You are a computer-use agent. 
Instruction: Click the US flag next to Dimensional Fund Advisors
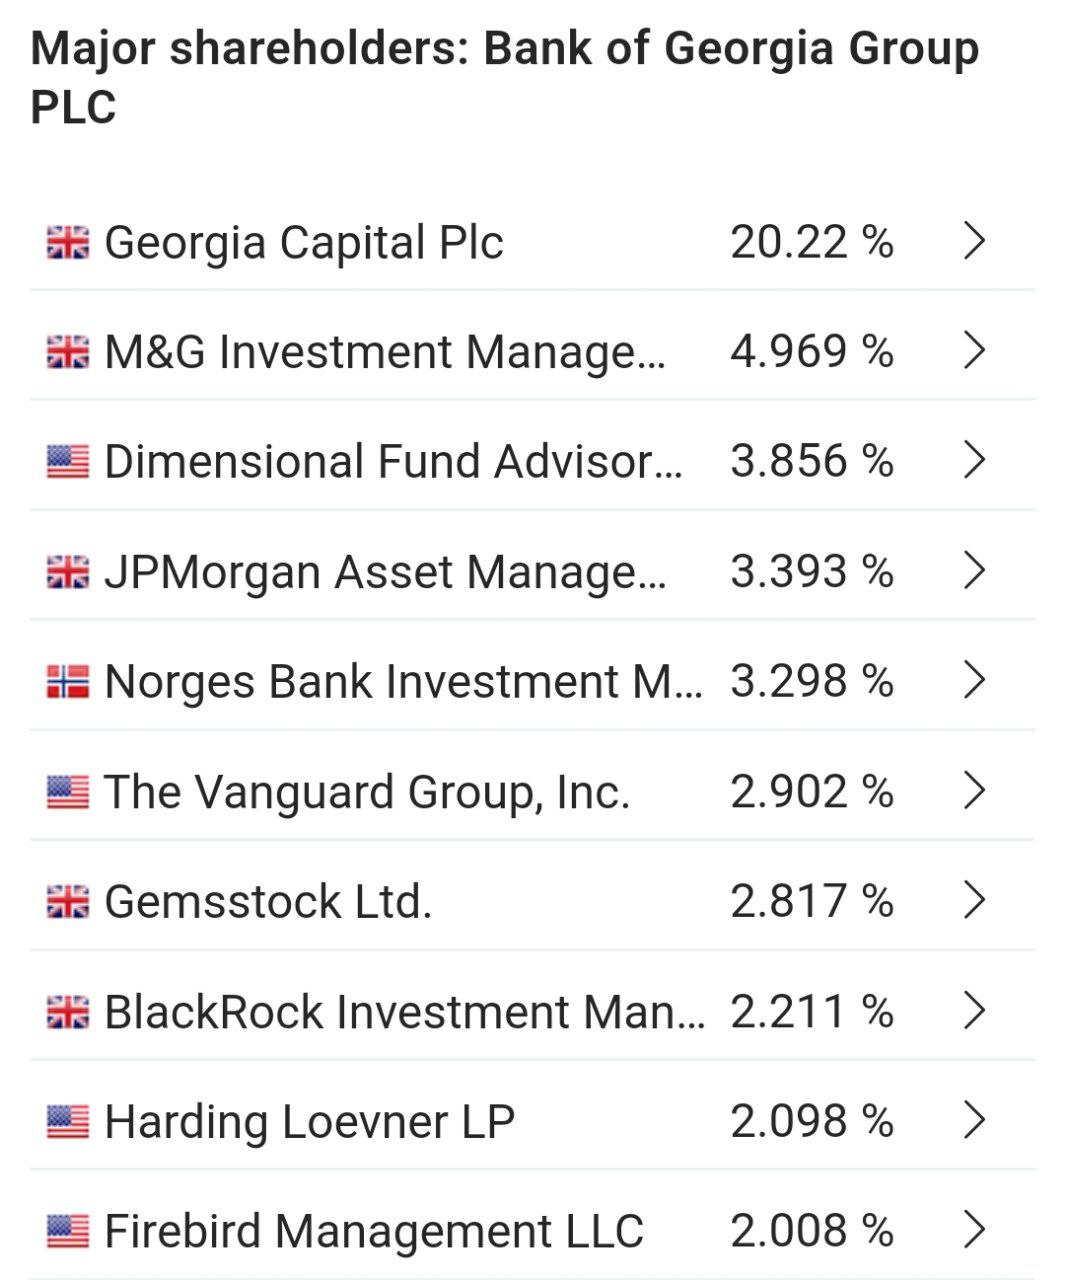[67, 462]
